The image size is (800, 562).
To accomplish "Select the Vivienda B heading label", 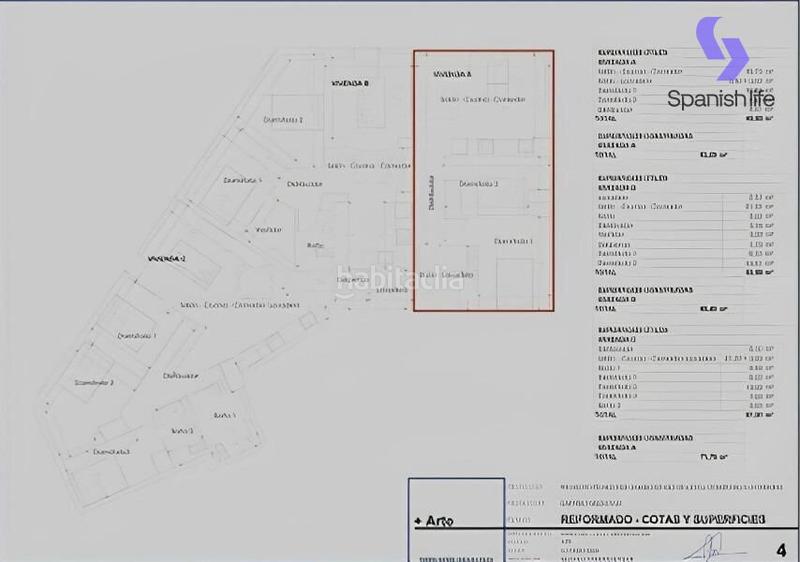I will (350, 83).
